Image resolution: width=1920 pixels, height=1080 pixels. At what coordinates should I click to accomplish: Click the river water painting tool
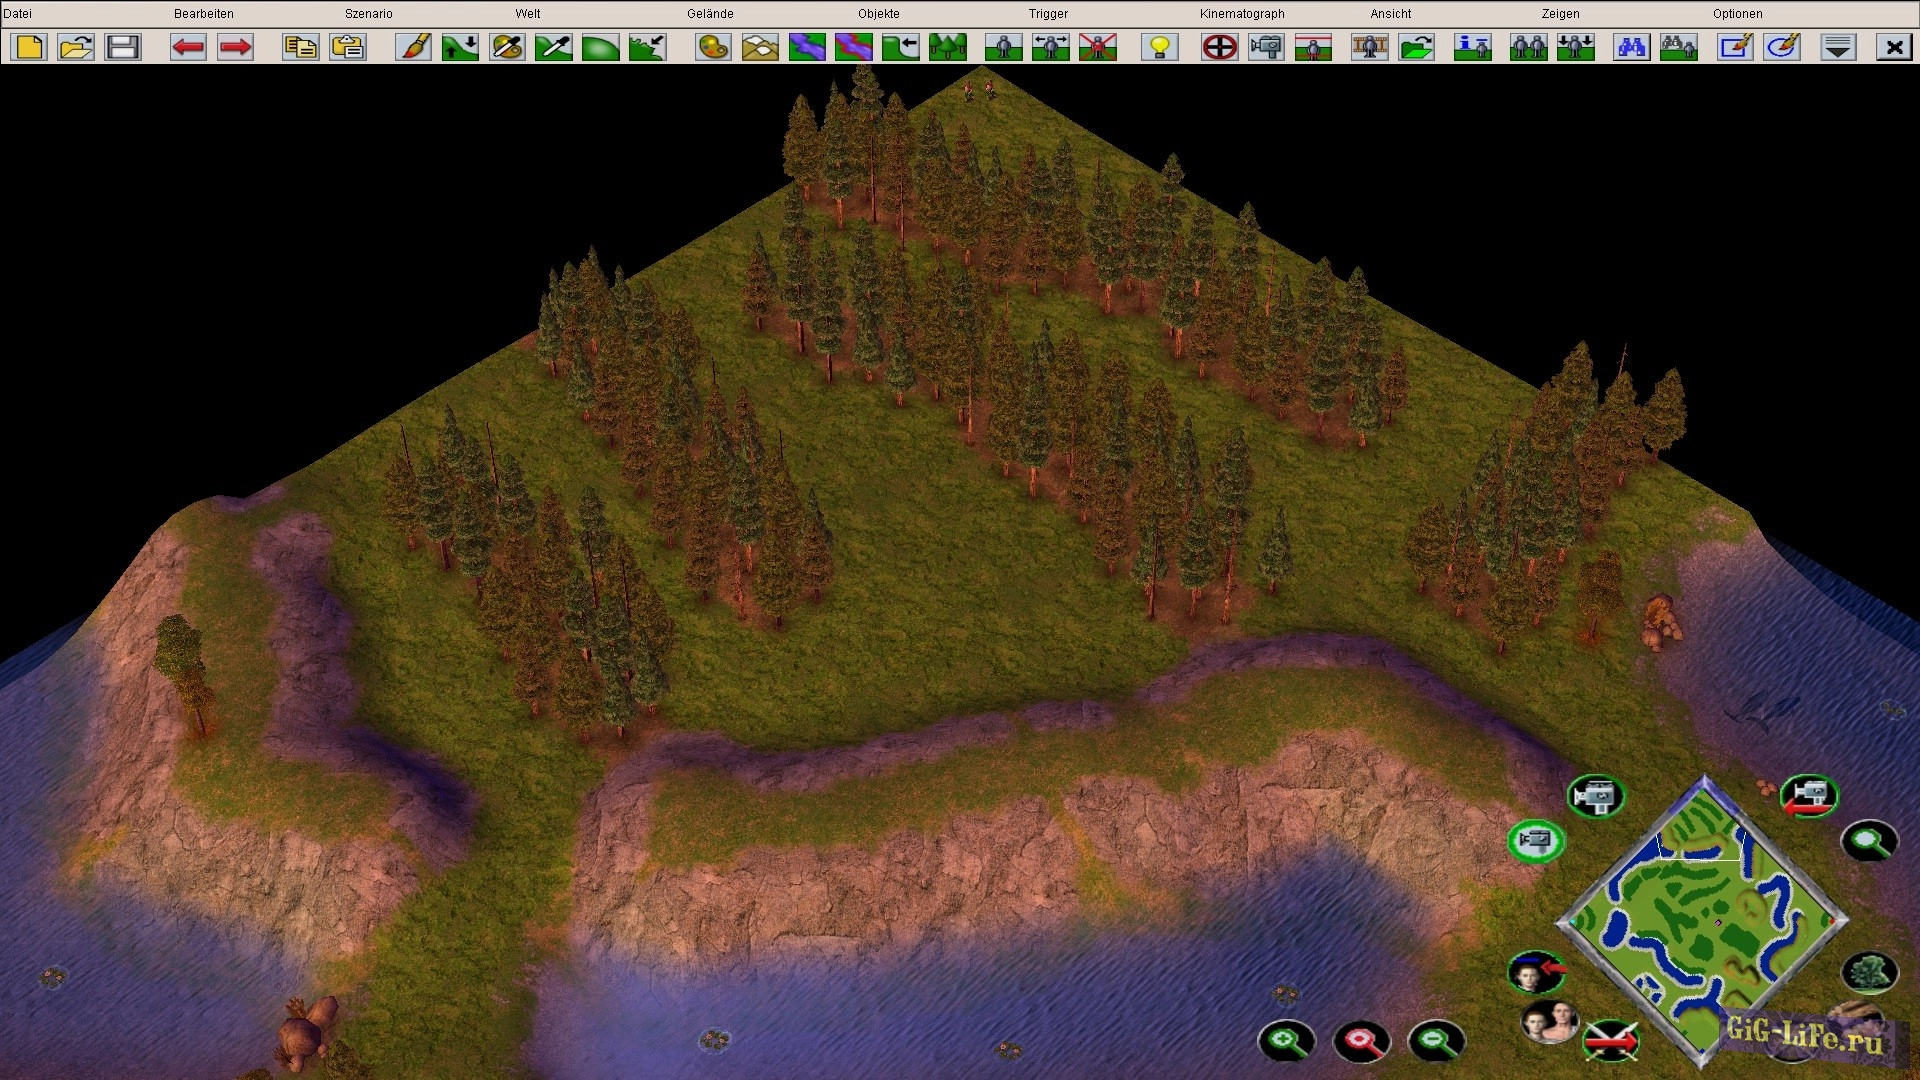click(x=807, y=47)
